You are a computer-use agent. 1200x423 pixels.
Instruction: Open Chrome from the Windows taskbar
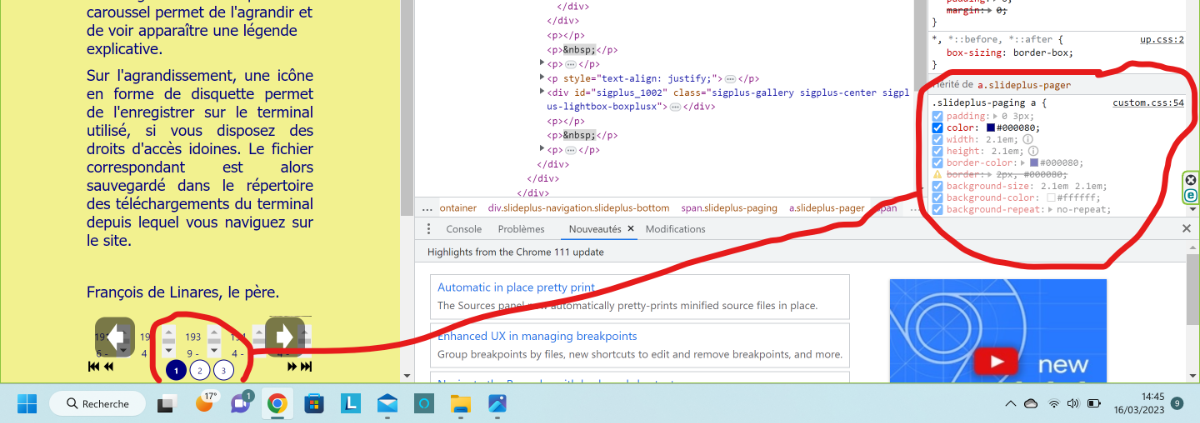(x=277, y=404)
